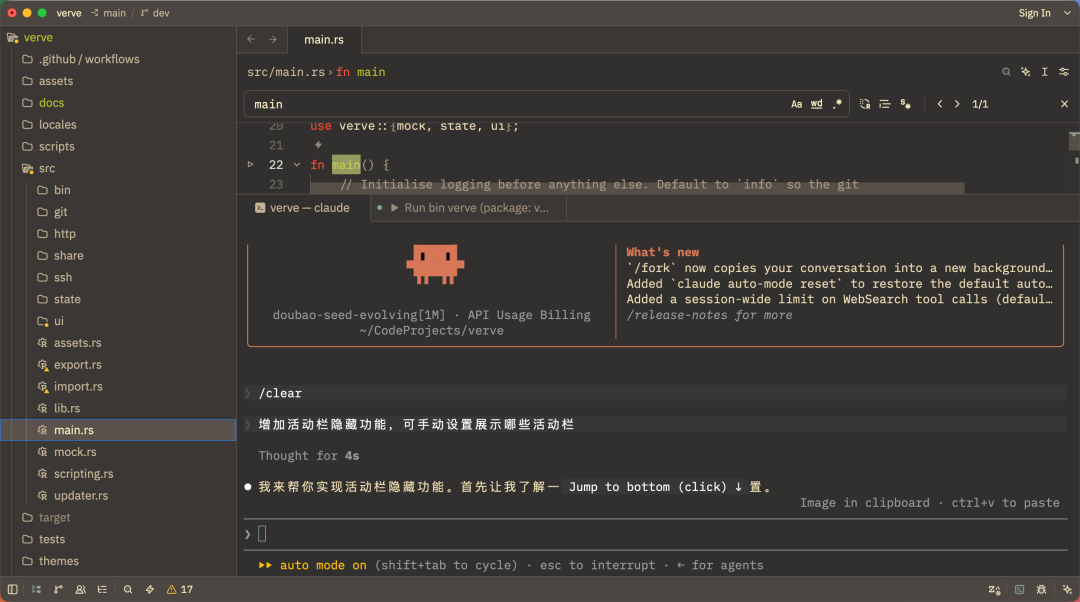
Task: Select the verve — claude terminal tab
Action: coord(302,207)
